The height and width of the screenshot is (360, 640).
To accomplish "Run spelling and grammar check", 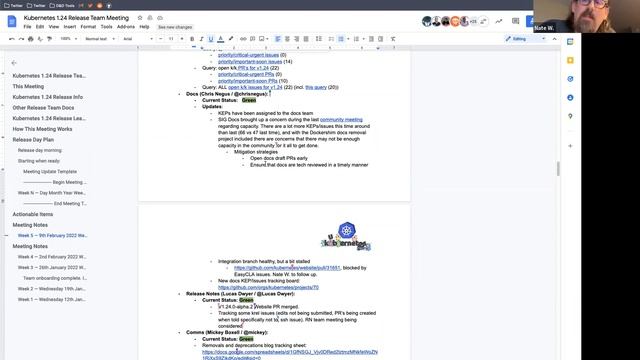I will (x=40, y=39).
